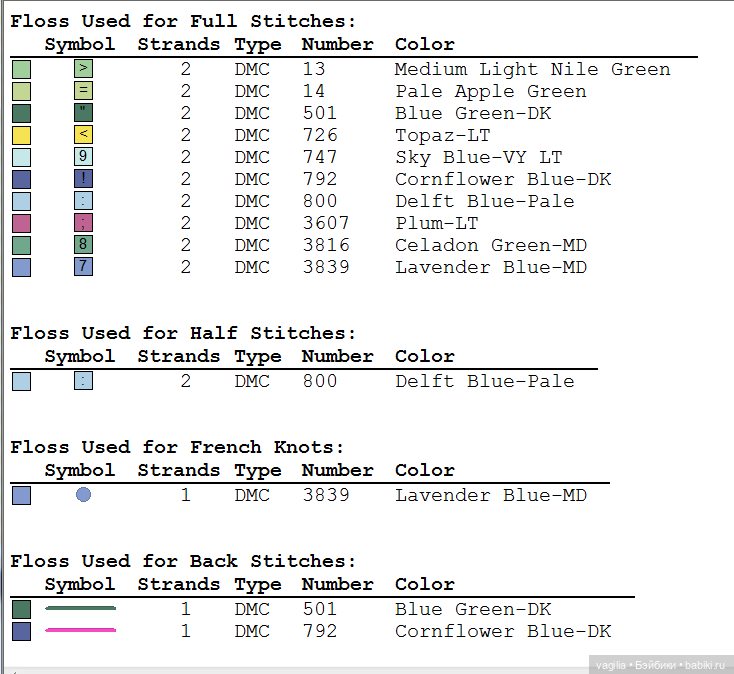Select the pink back stitch line symbol

(80, 631)
